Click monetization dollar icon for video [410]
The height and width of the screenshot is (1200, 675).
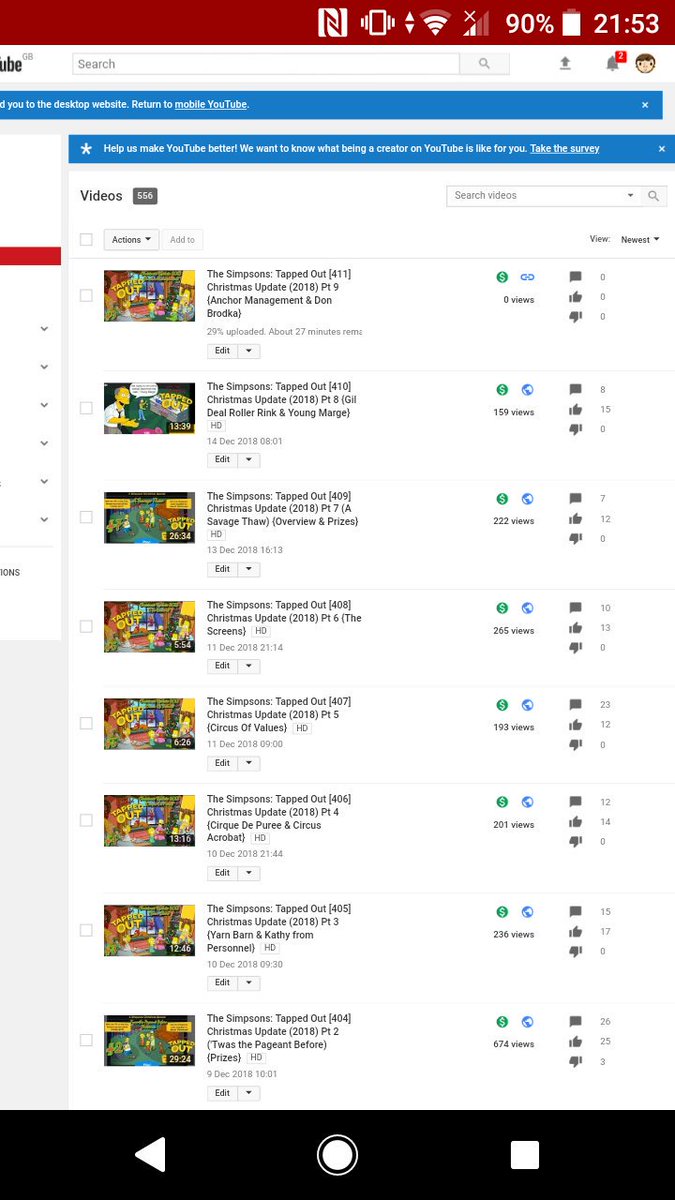click(x=502, y=390)
